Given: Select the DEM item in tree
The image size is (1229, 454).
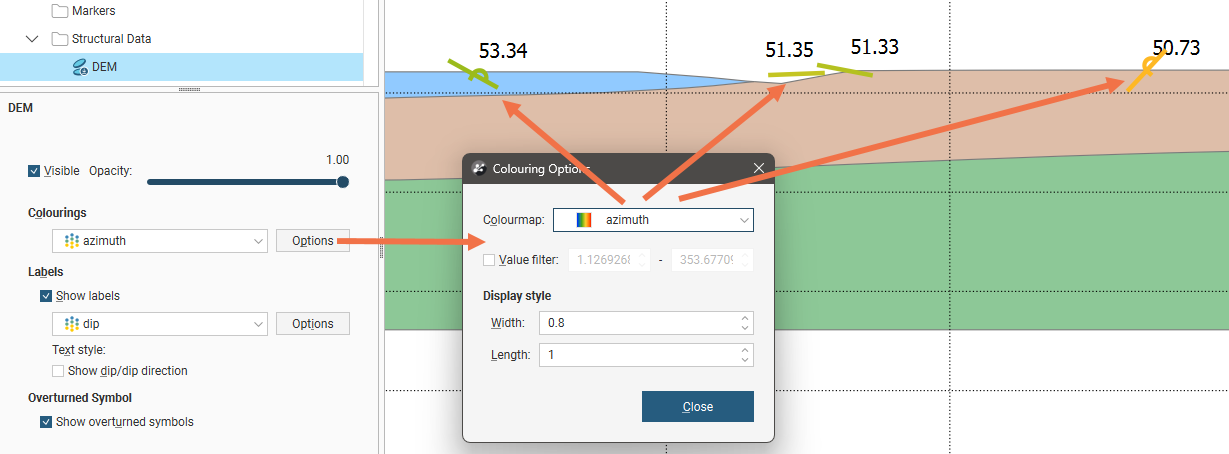Looking at the screenshot, I should point(104,67).
